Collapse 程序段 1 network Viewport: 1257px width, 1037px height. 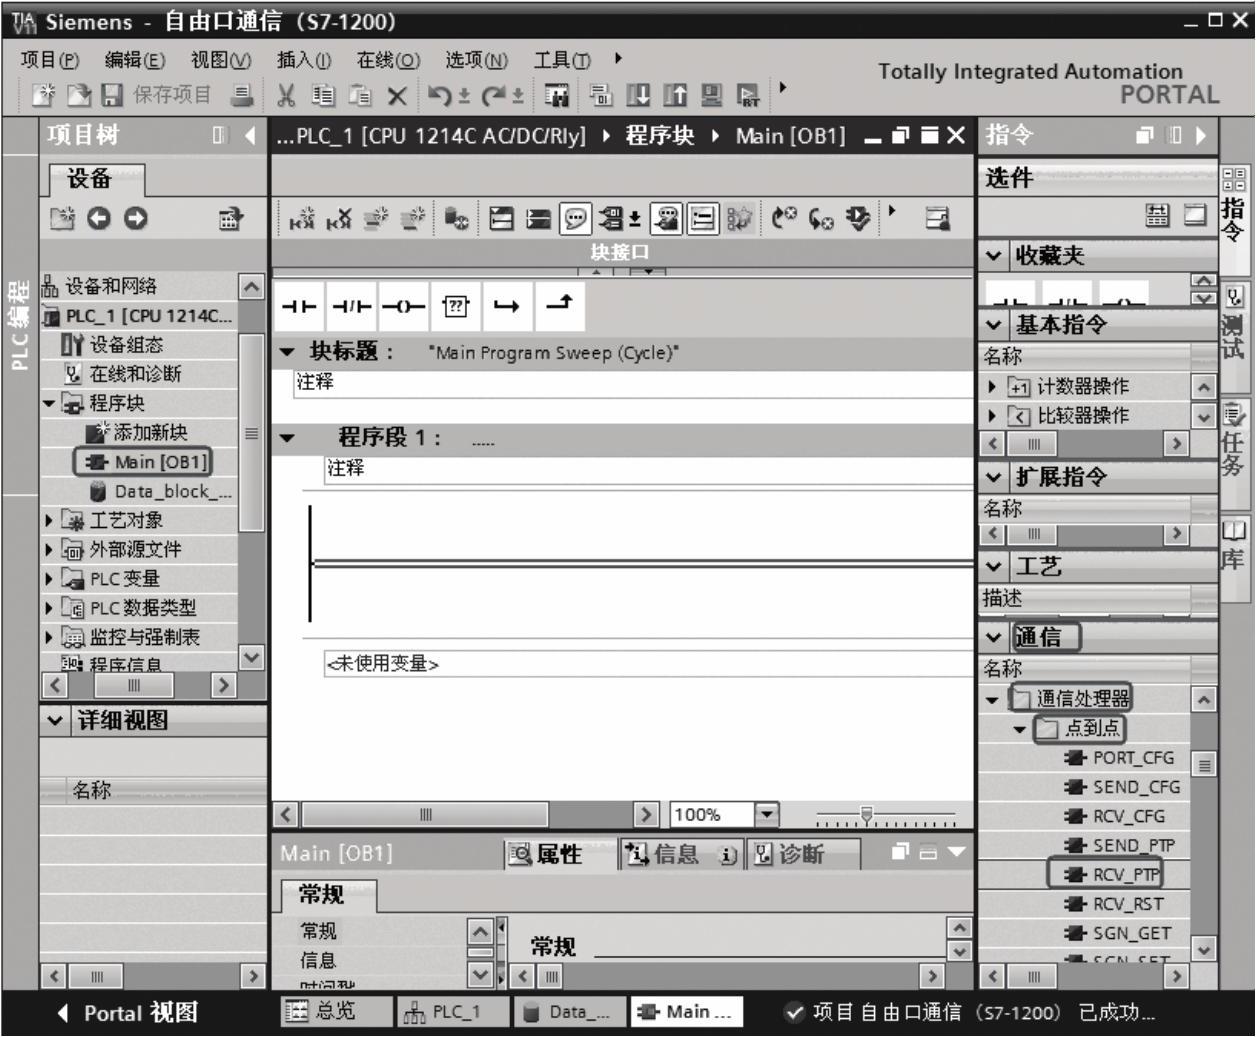[x=288, y=438]
